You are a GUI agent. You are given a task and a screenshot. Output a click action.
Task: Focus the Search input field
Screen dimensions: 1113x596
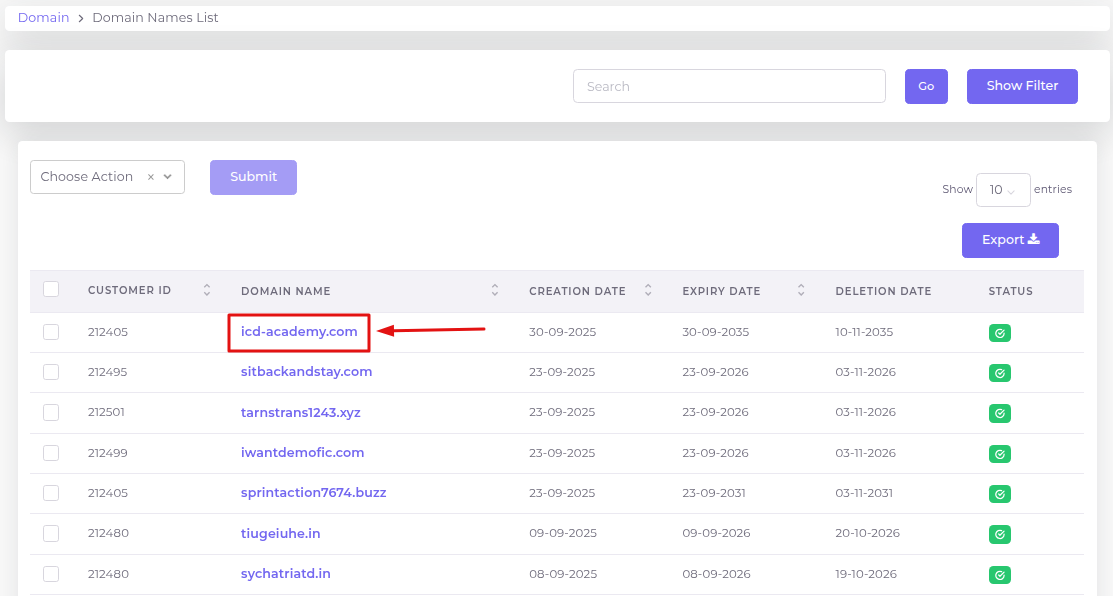pos(729,86)
